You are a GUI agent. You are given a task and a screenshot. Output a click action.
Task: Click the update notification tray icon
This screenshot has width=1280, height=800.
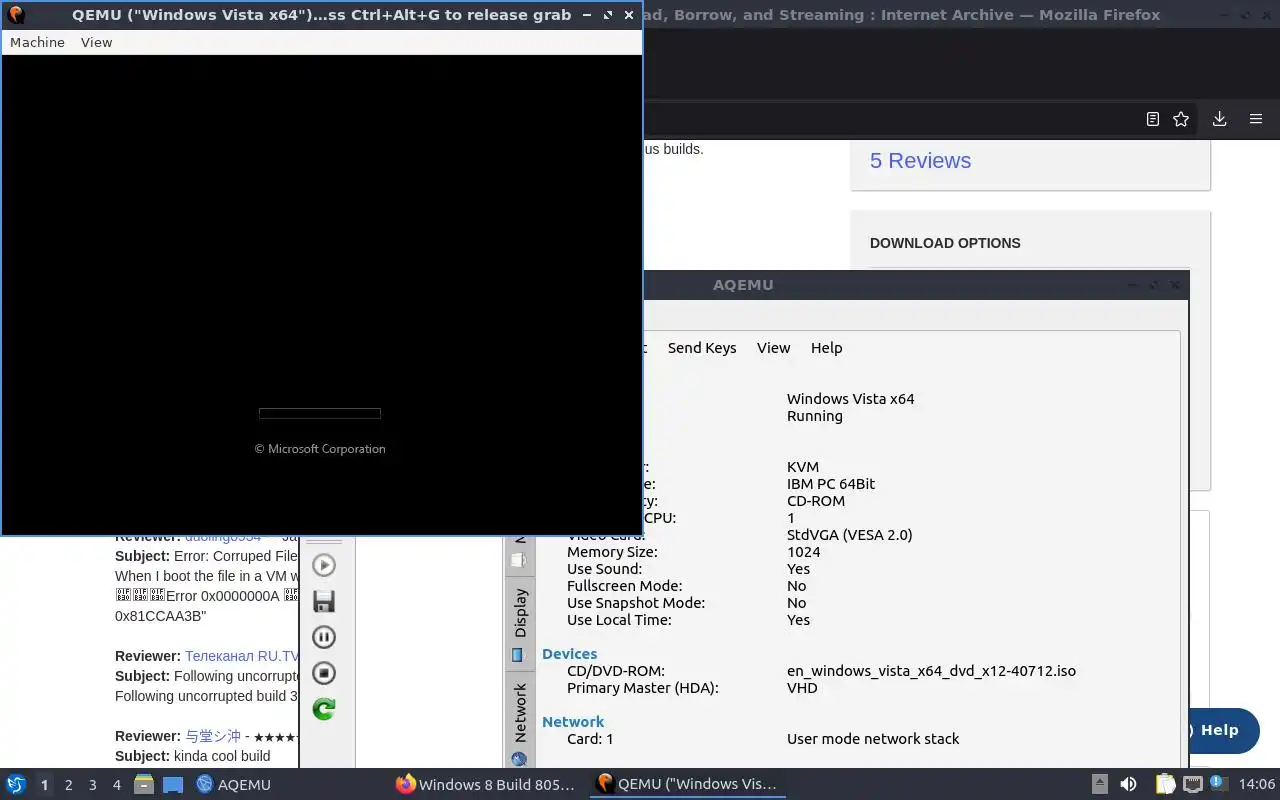pos(1219,784)
